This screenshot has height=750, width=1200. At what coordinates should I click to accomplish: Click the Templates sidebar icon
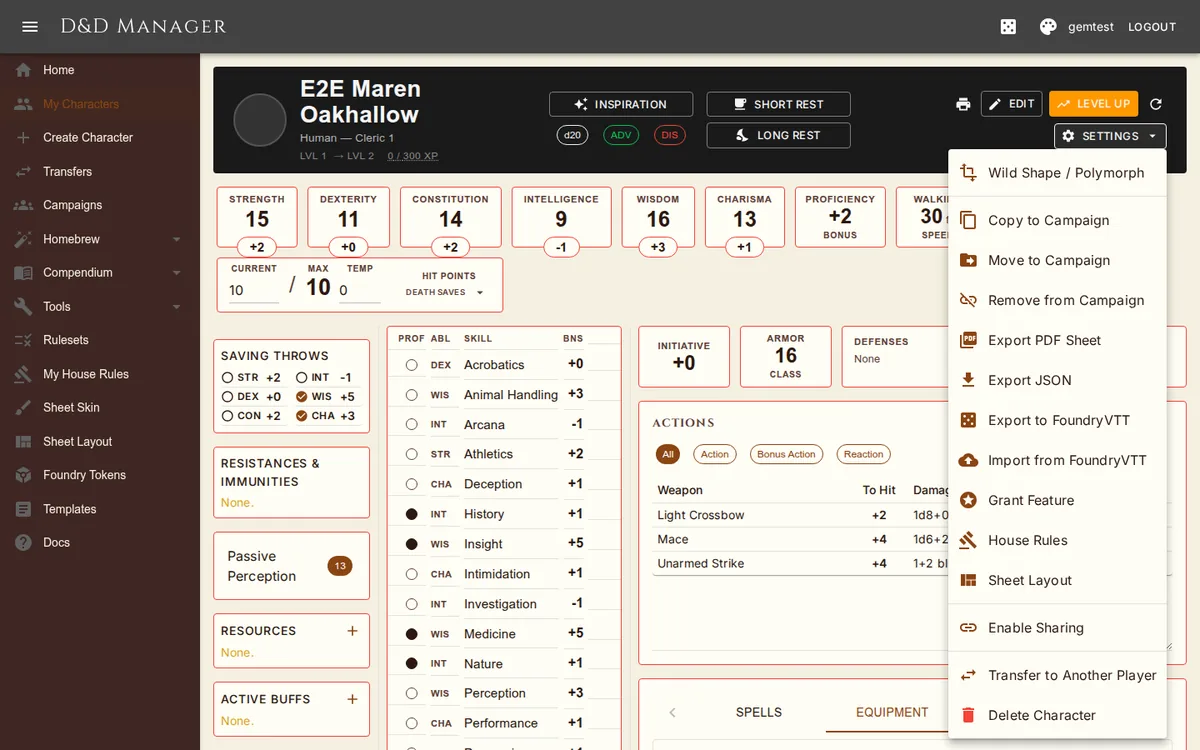pyautogui.click(x=23, y=509)
